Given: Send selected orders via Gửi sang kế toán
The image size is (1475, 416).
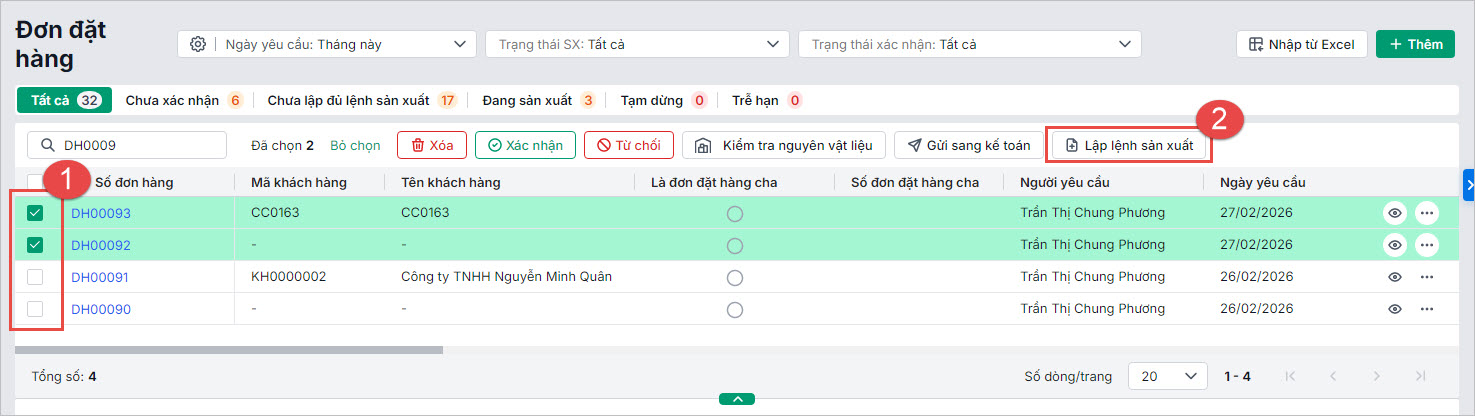Looking at the screenshot, I should 967,146.
